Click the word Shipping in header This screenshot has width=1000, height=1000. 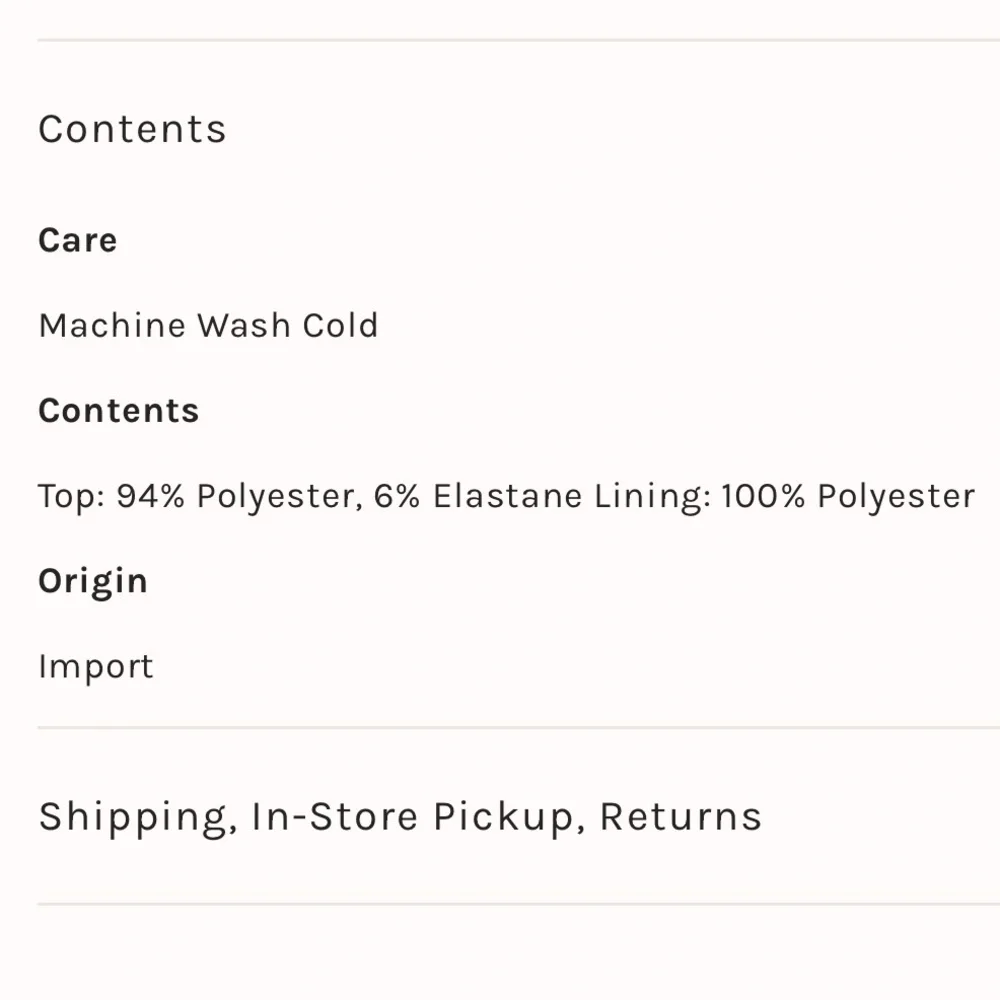(138, 818)
